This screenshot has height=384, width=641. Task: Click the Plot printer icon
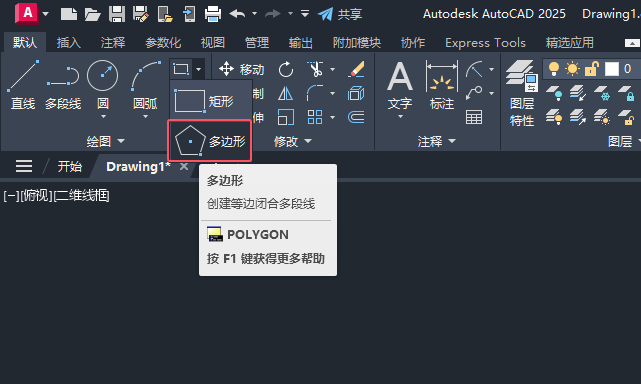coord(213,14)
